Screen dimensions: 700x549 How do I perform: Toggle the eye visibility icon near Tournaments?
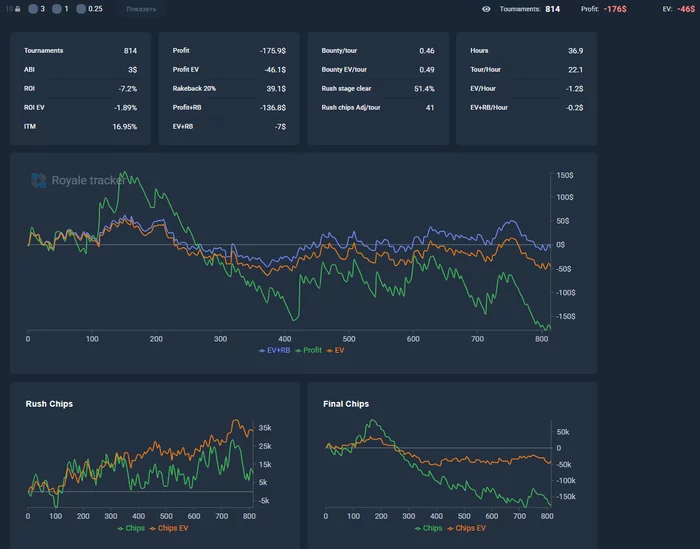coord(486,9)
